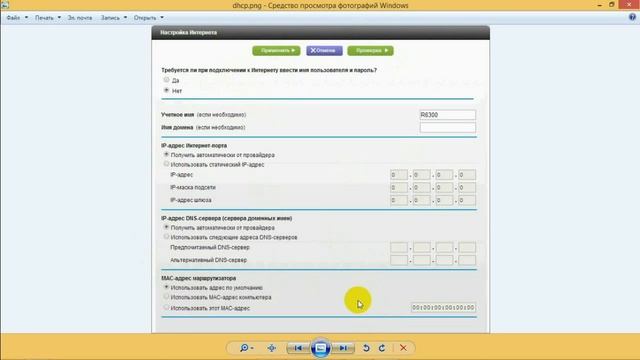The height and width of the screenshot is (360, 640).
Task: Delete the photo with red X
Action: coord(403,348)
